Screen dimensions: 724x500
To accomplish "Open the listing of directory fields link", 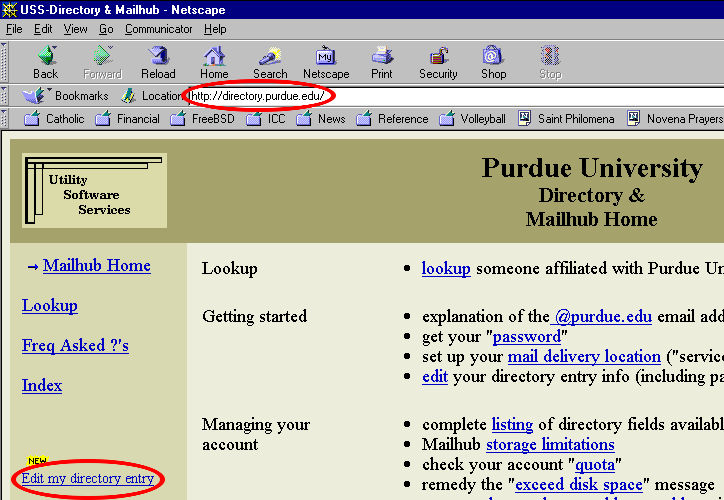I will click(512, 424).
